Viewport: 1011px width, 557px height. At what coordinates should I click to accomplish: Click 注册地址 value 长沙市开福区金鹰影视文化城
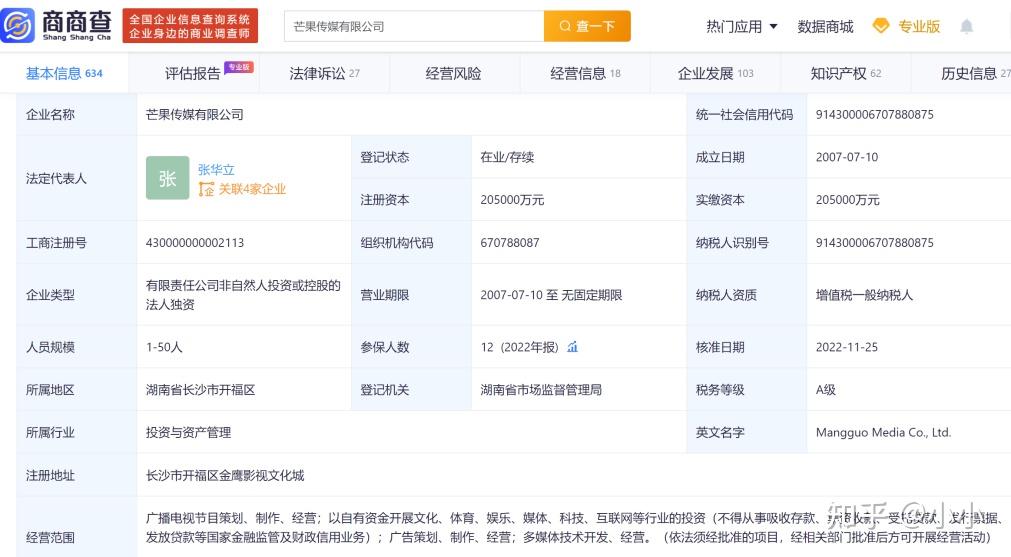(225, 475)
